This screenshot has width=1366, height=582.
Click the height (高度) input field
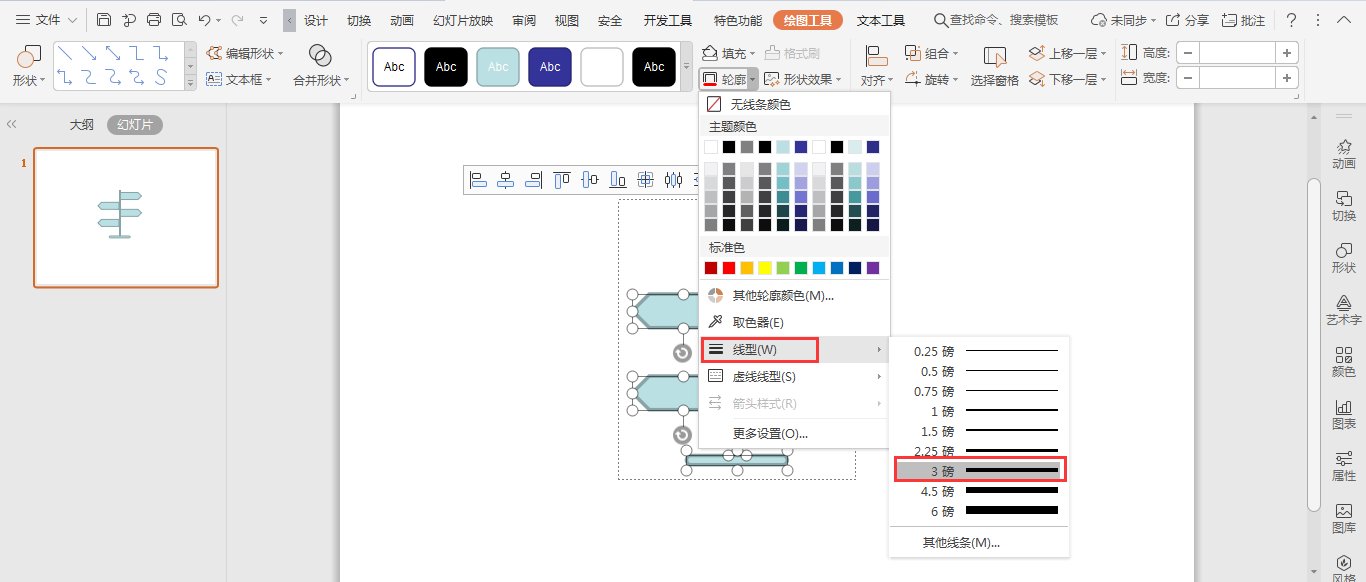coord(1237,53)
